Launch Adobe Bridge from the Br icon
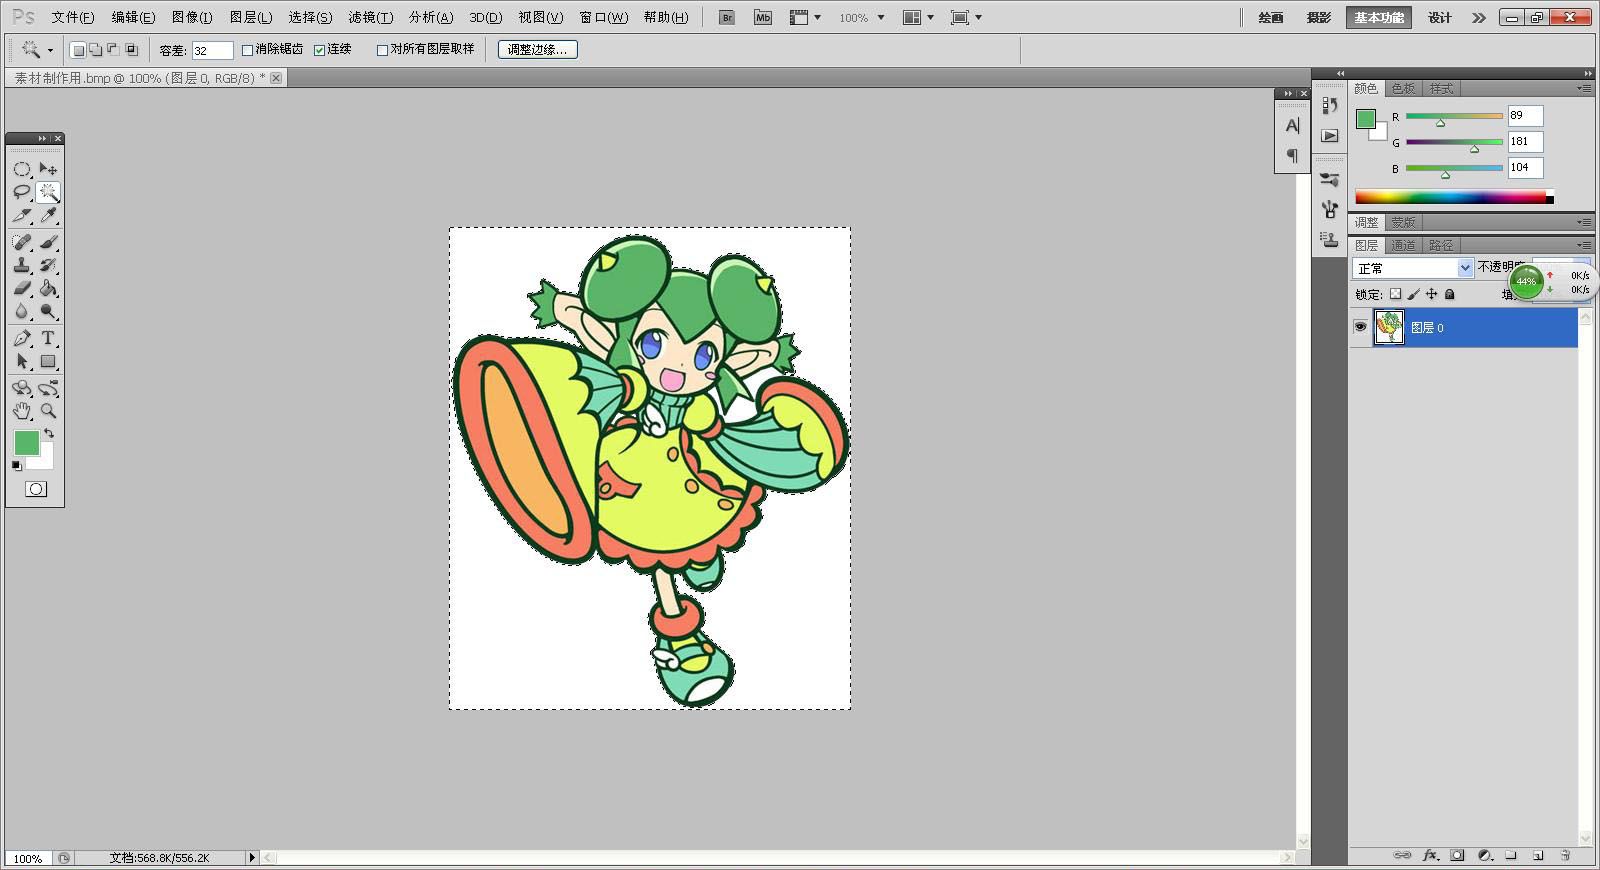Screen dimensions: 1600x870 click(727, 17)
